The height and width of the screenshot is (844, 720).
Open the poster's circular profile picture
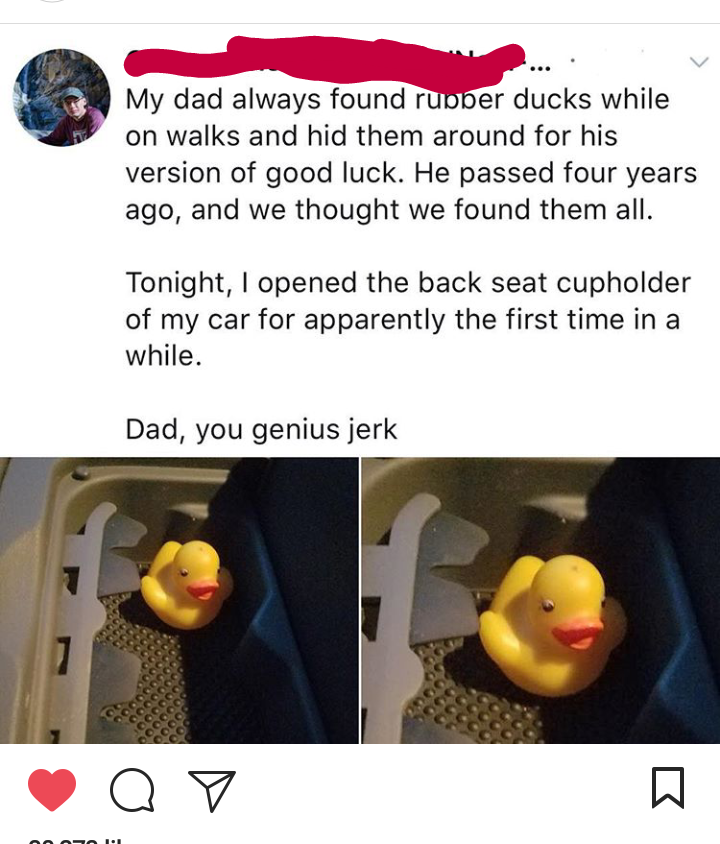click(x=61, y=98)
